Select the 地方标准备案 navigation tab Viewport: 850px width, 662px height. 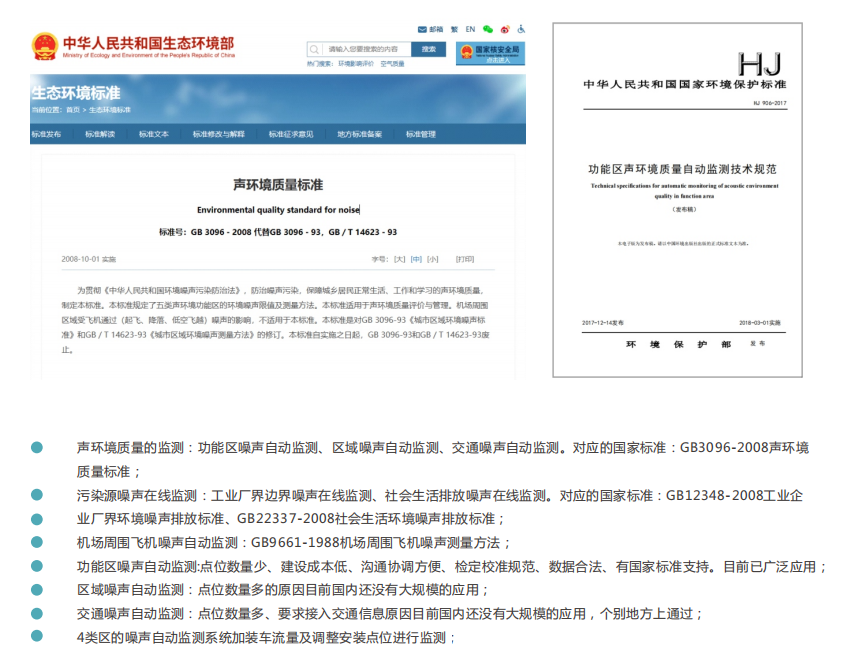coord(359,134)
